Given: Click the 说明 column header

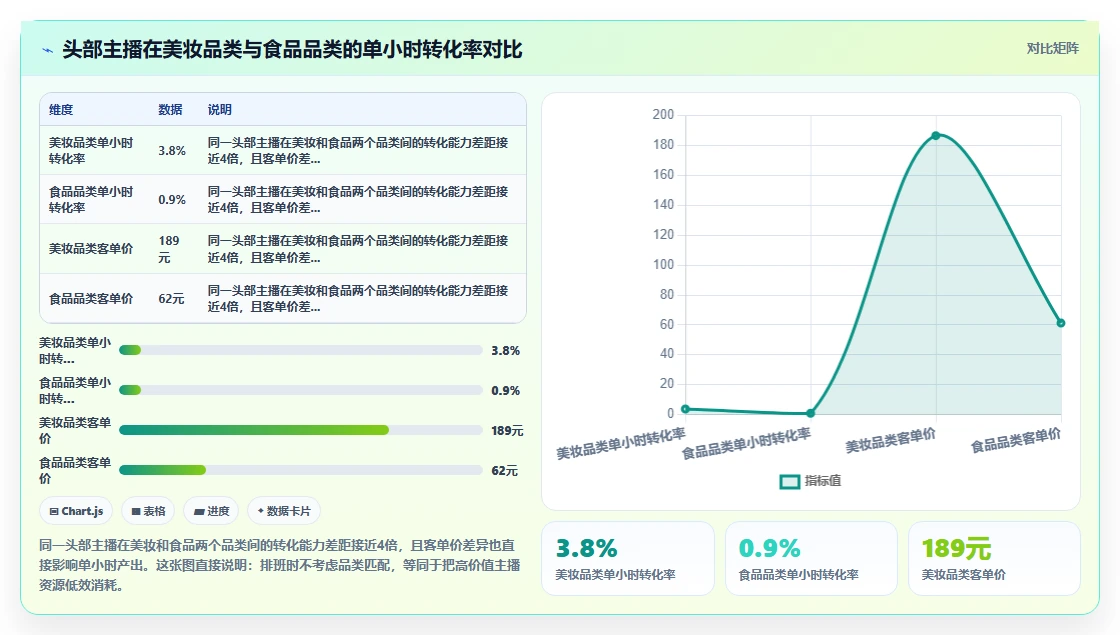Looking at the screenshot, I should click(x=219, y=109).
